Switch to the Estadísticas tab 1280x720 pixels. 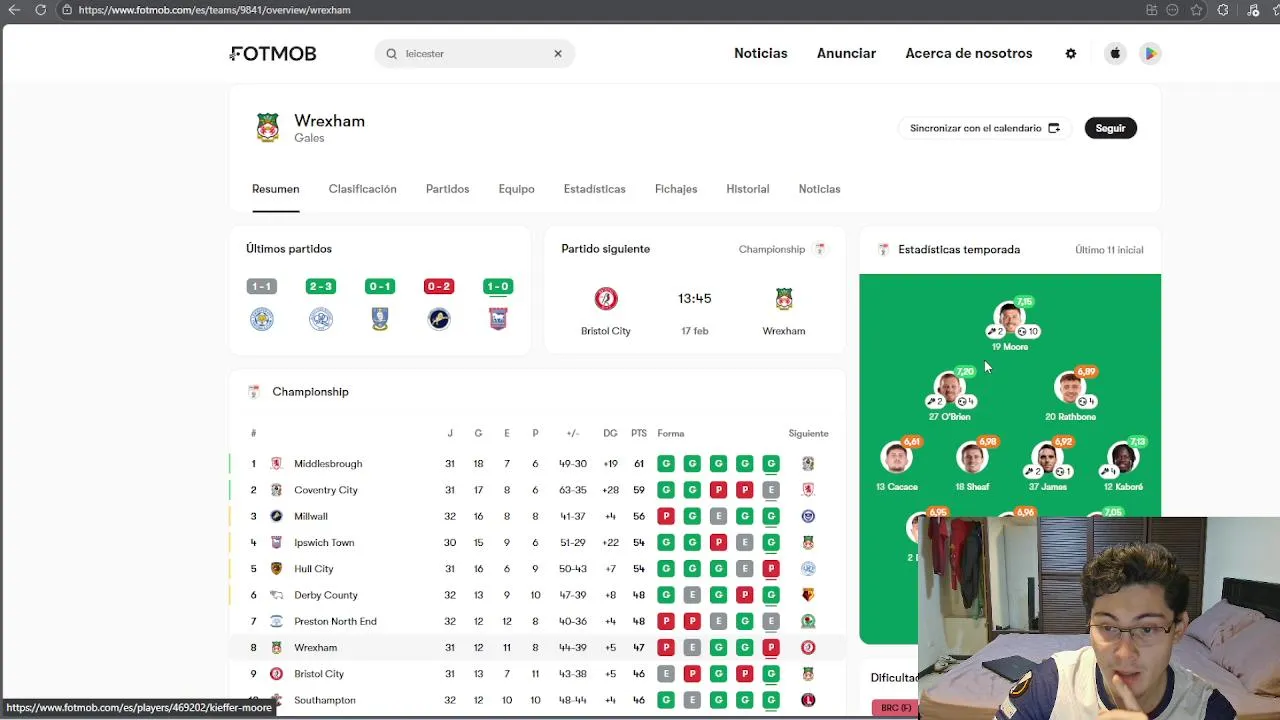pyautogui.click(x=594, y=189)
